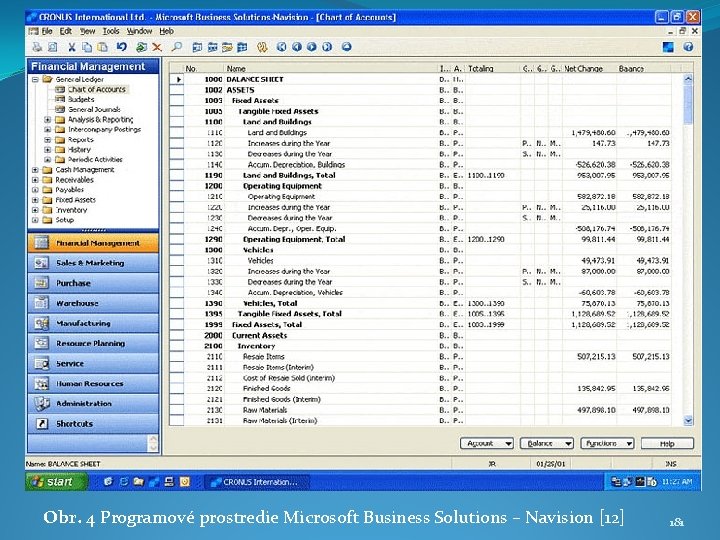The image size is (720, 540).
Task: Open Print Preview from the toolbar
Action: (x=53, y=47)
